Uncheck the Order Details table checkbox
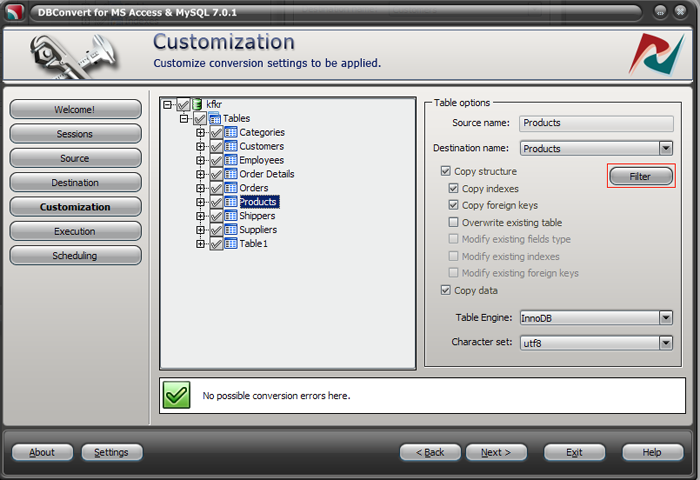 [216, 174]
